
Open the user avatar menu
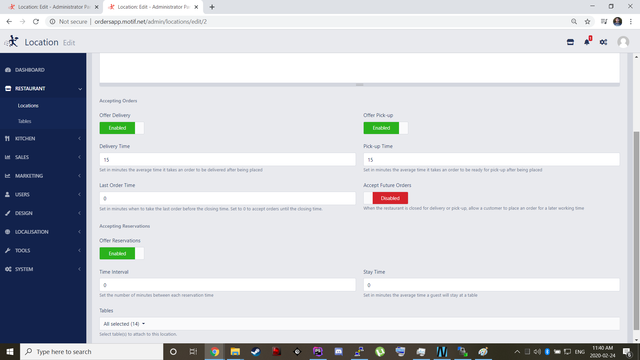pyautogui.click(x=623, y=42)
